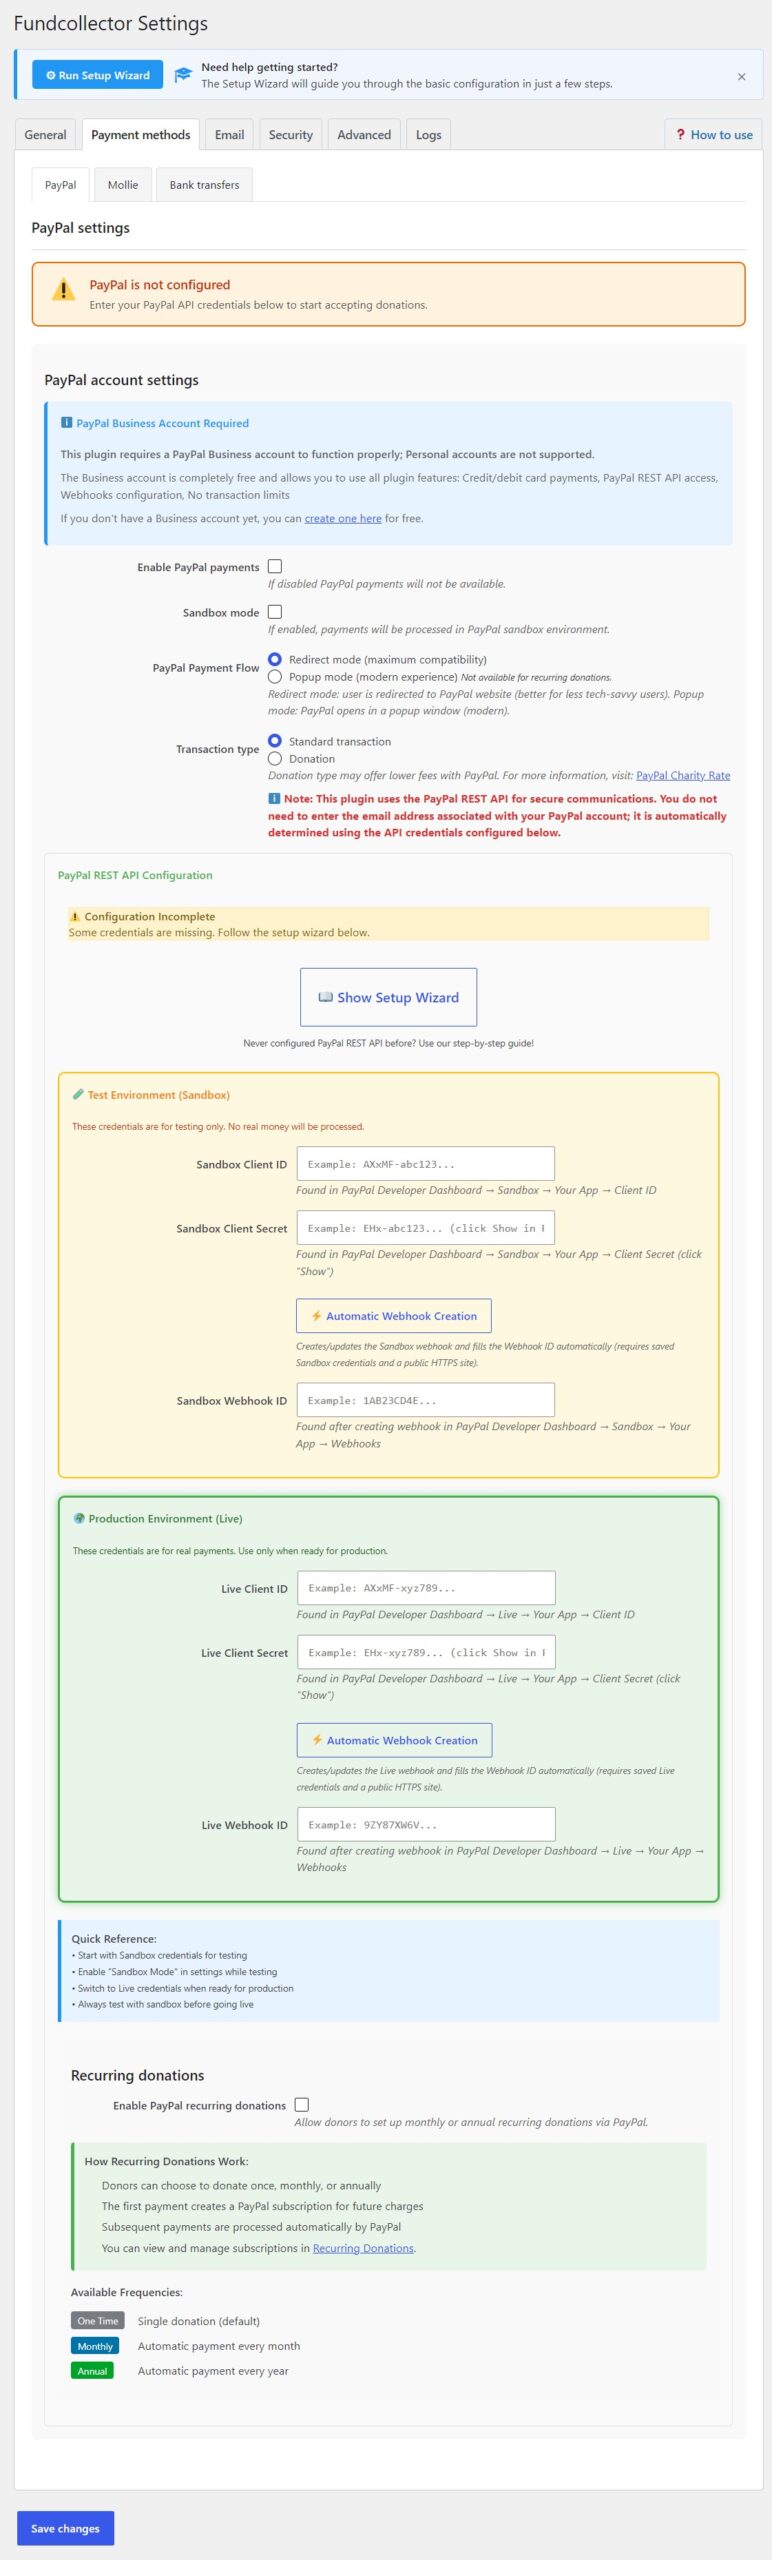Viewport: 772px width, 2560px height.
Task: Choose Standard transaction type
Action: point(275,741)
